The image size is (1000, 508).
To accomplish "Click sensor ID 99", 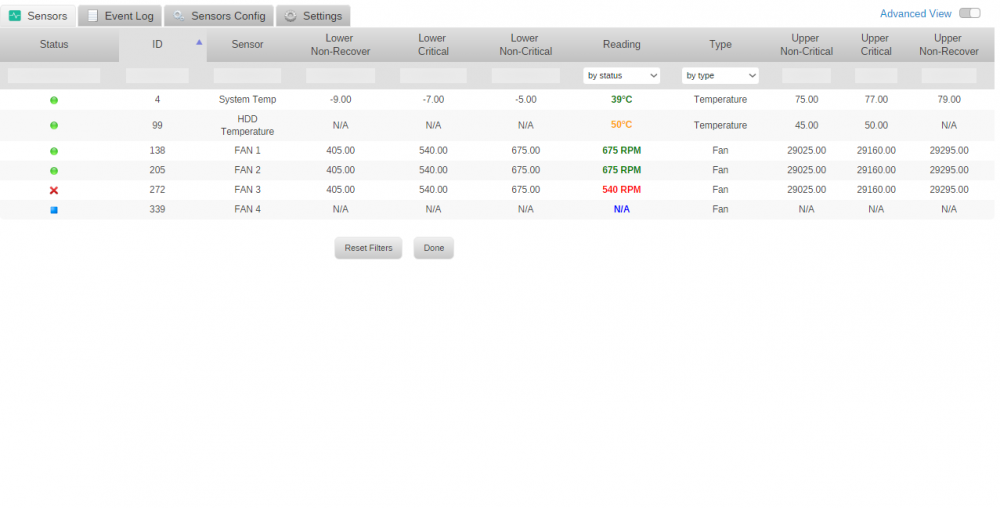I will pyautogui.click(x=158, y=126).
